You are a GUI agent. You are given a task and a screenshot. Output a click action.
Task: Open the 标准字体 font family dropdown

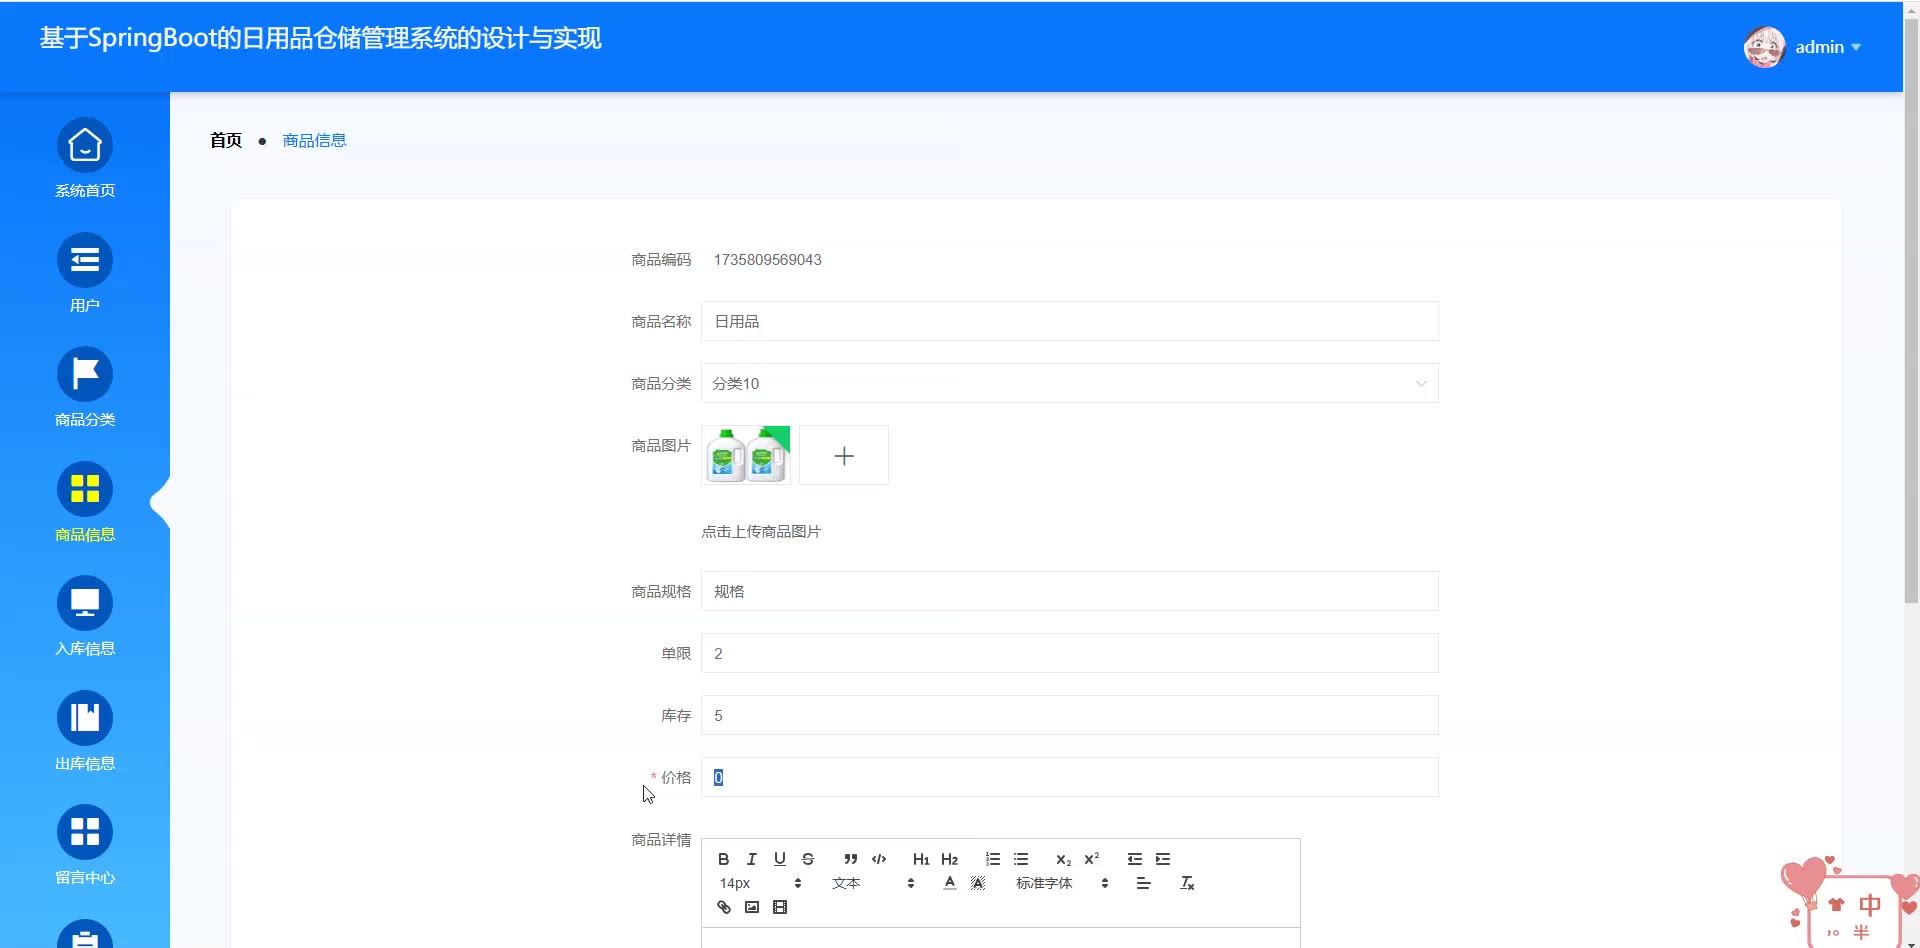click(1062, 883)
